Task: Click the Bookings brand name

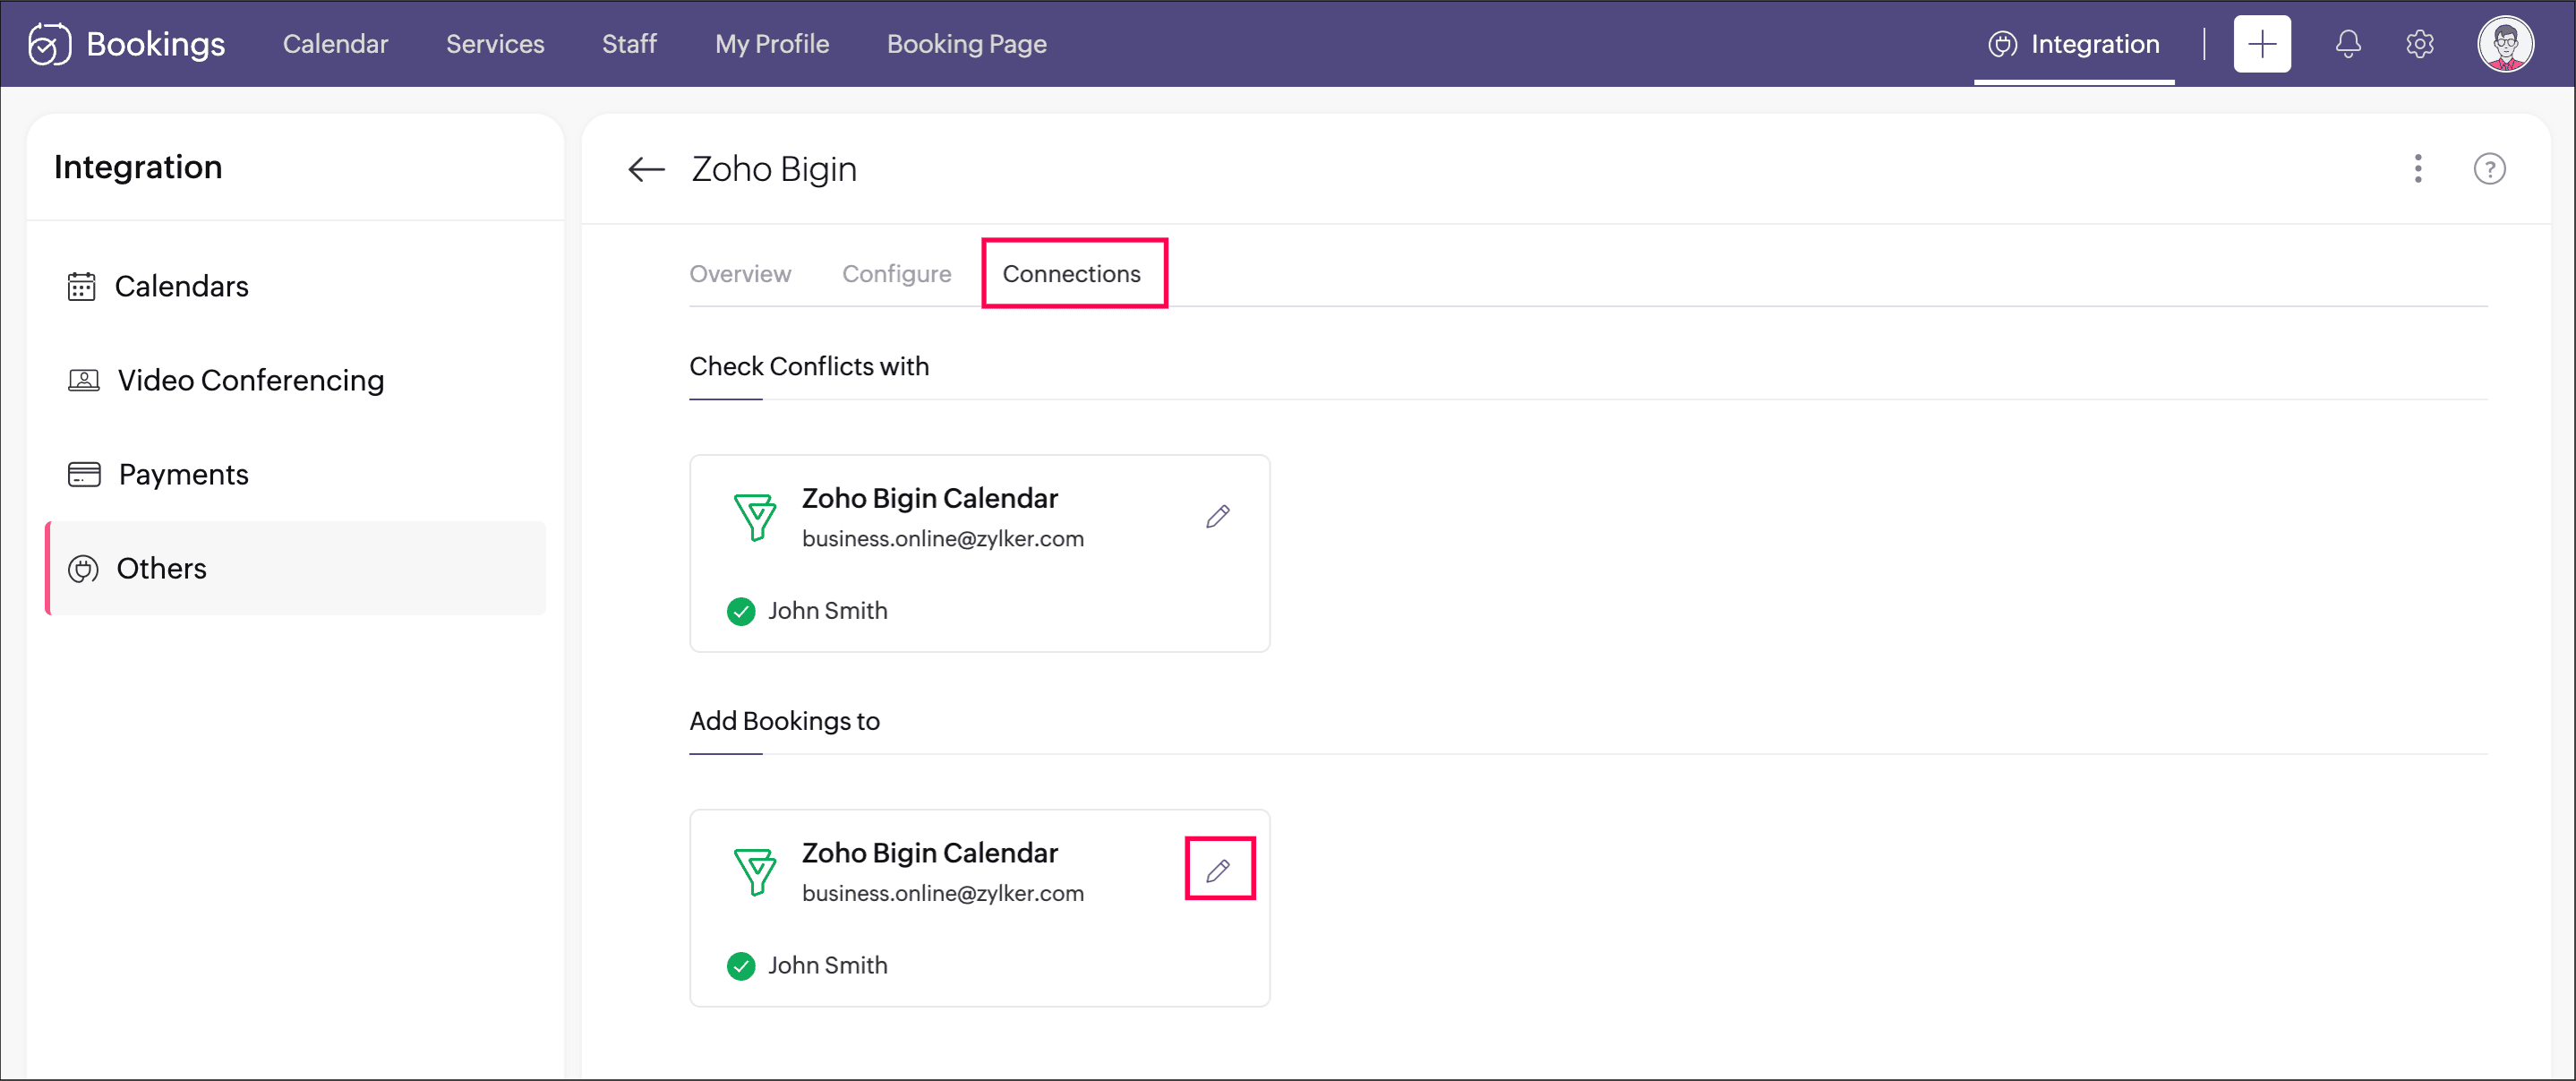Action: tap(156, 44)
